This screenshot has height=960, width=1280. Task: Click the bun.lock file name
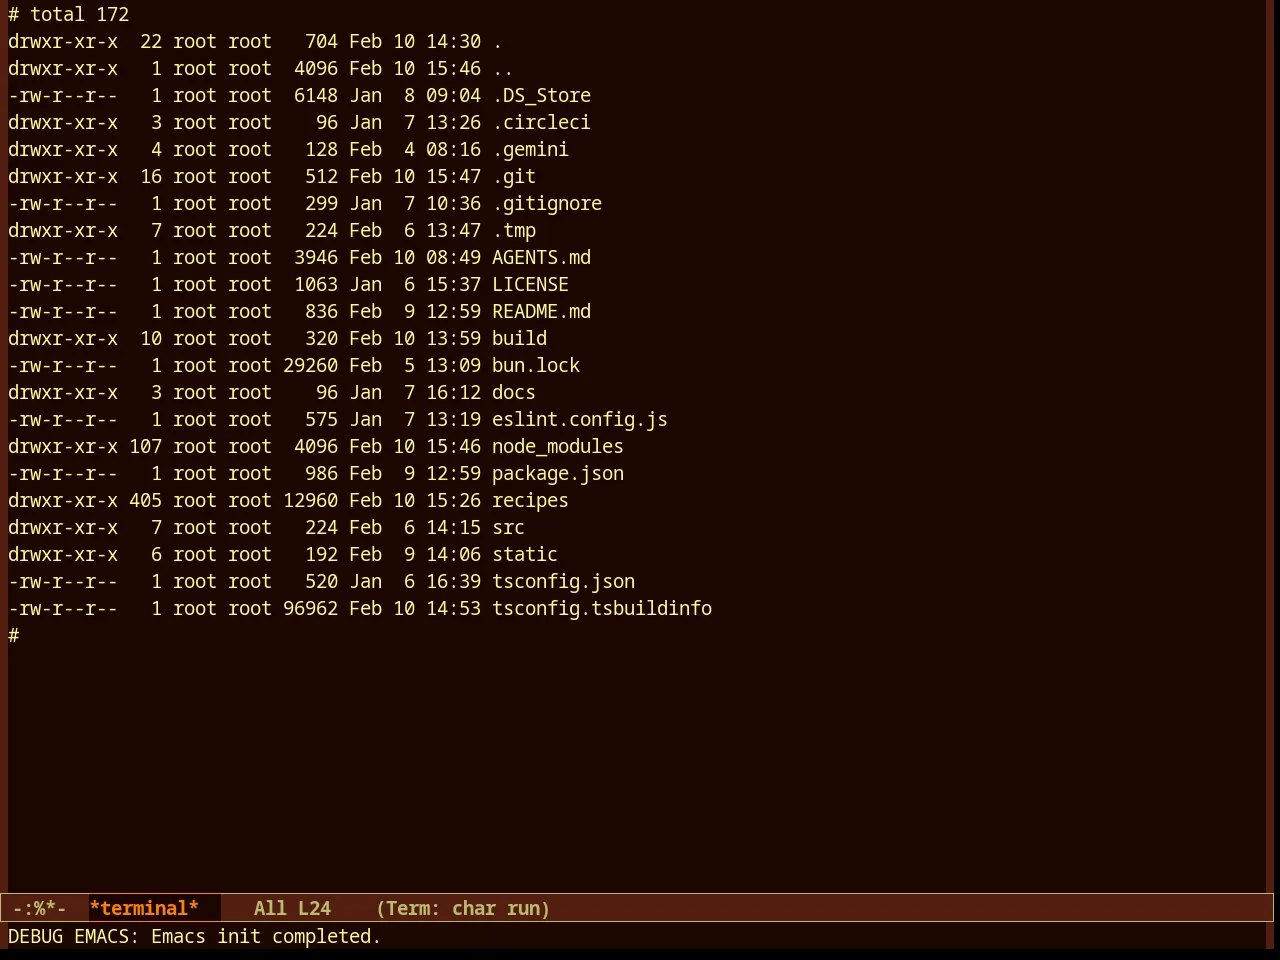coord(536,366)
